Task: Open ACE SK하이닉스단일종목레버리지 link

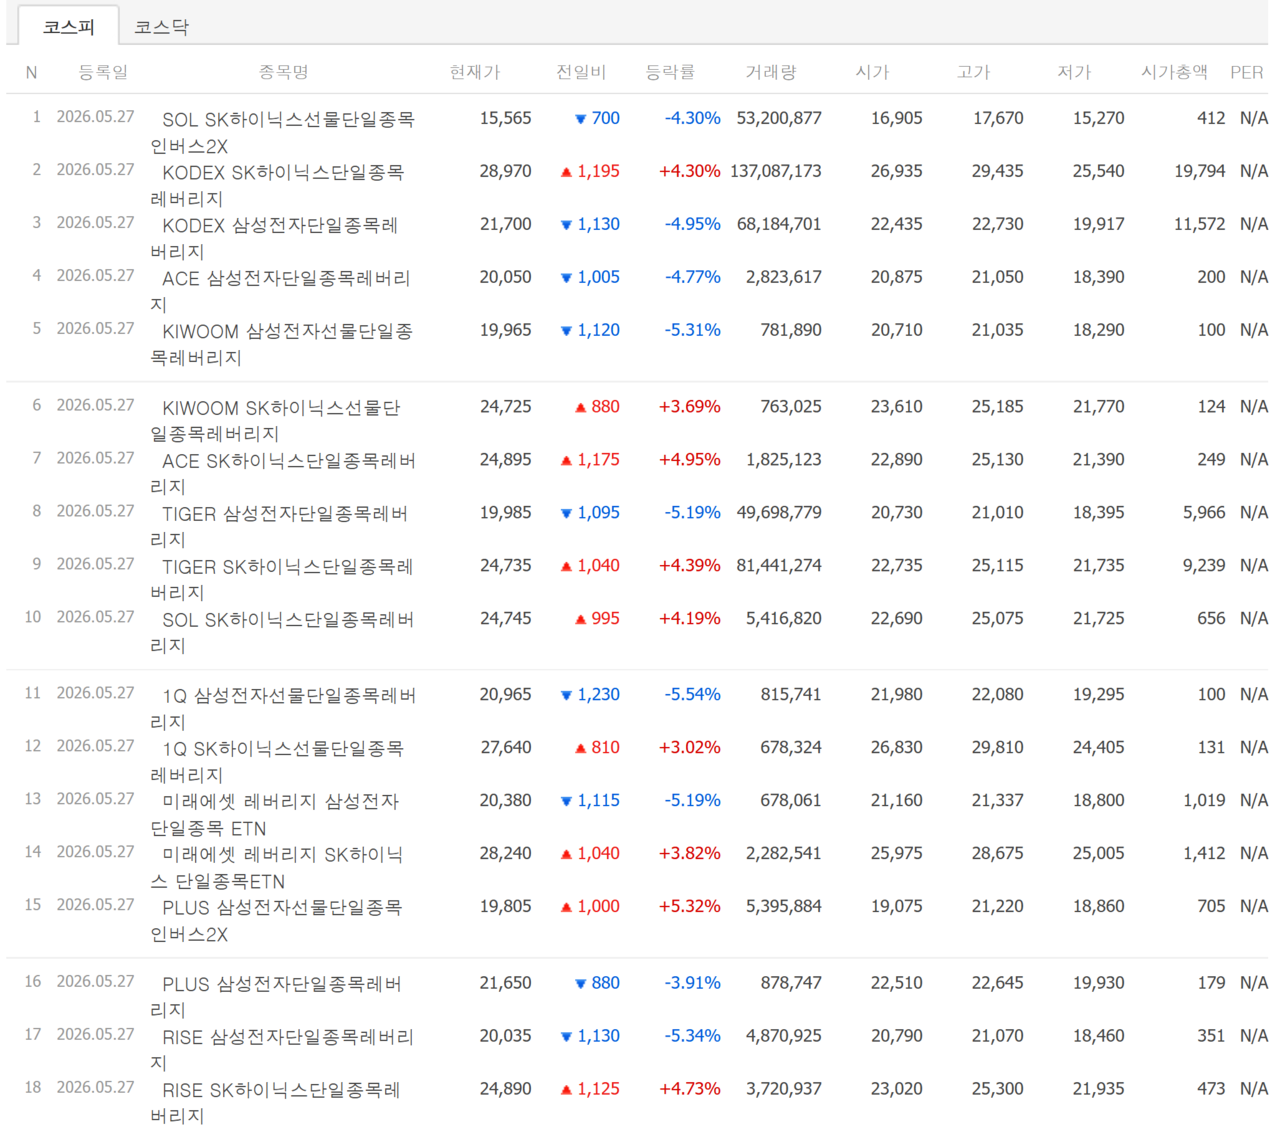Action: tap(283, 473)
